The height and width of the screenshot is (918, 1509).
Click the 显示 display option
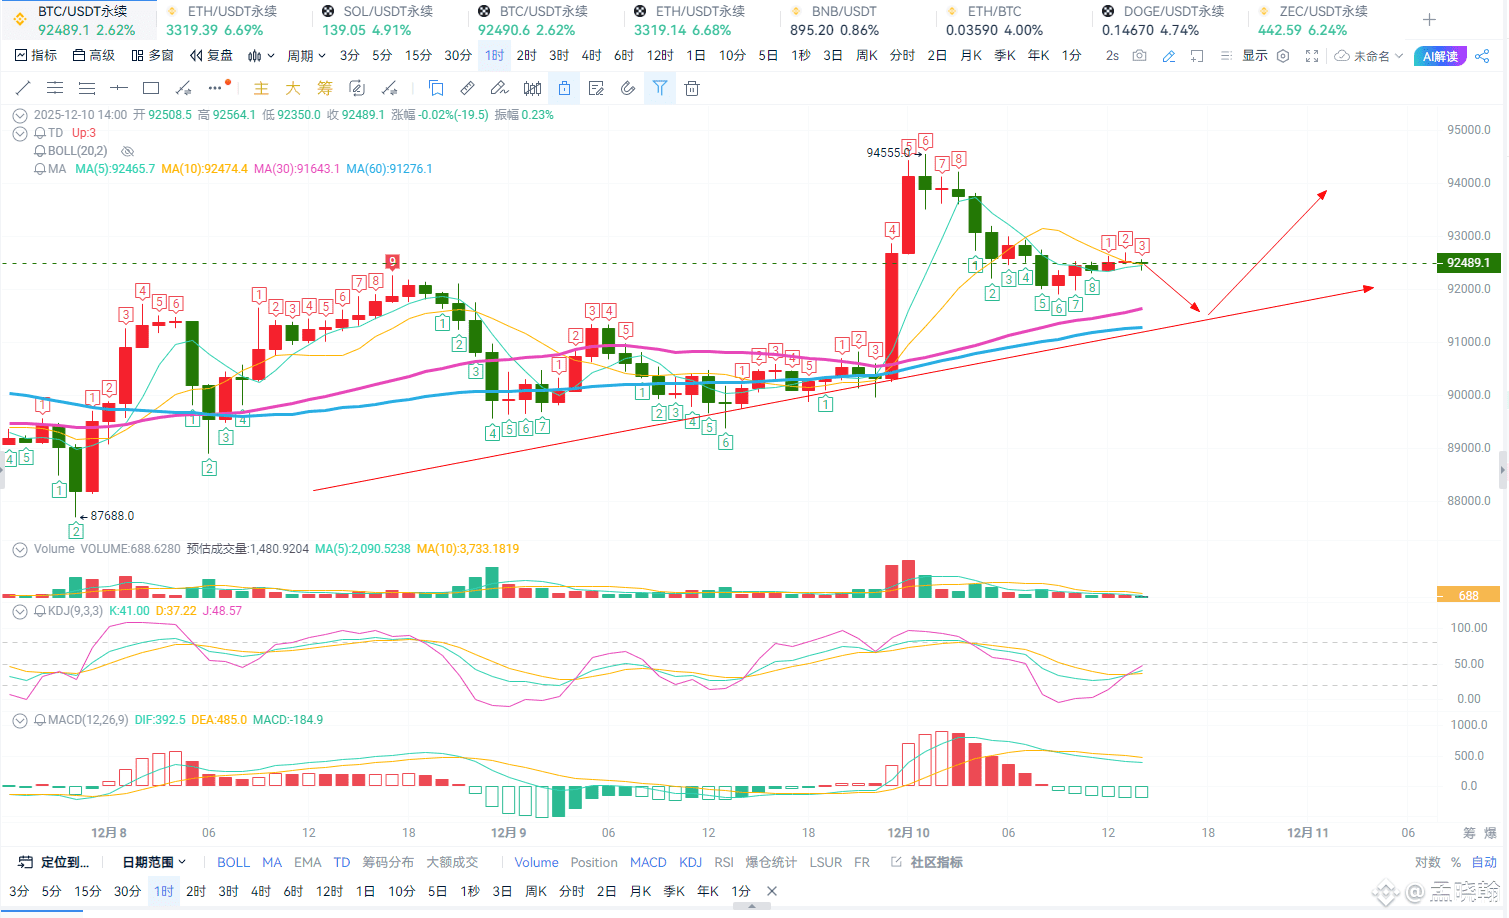point(1255,56)
